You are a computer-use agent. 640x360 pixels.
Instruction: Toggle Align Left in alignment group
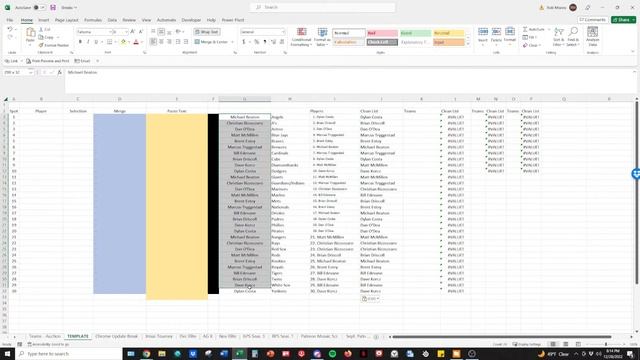(153, 42)
